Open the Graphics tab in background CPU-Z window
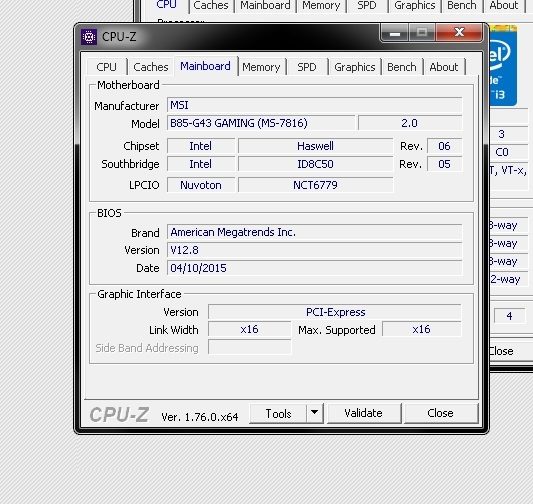This screenshot has height=504, width=533. [x=415, y=5]
